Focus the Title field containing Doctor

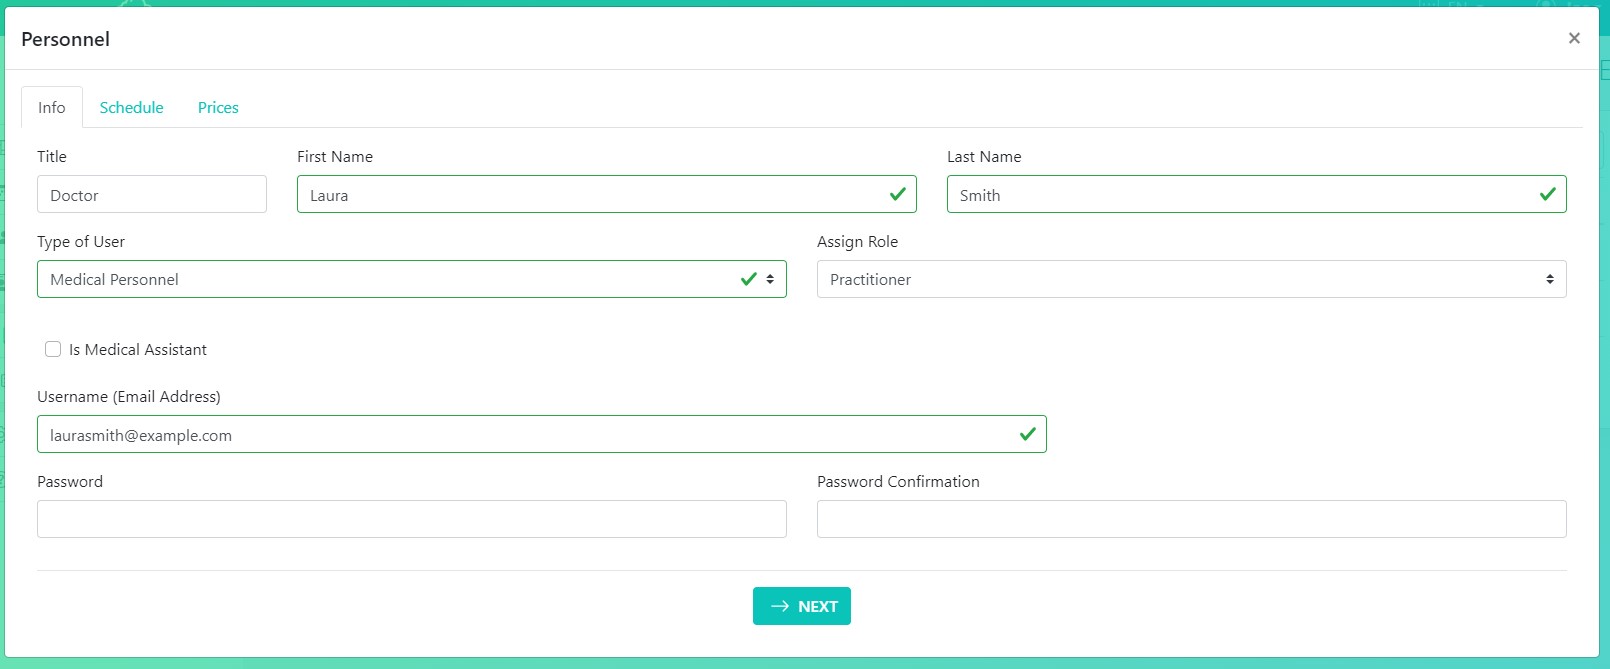[152, 194]
